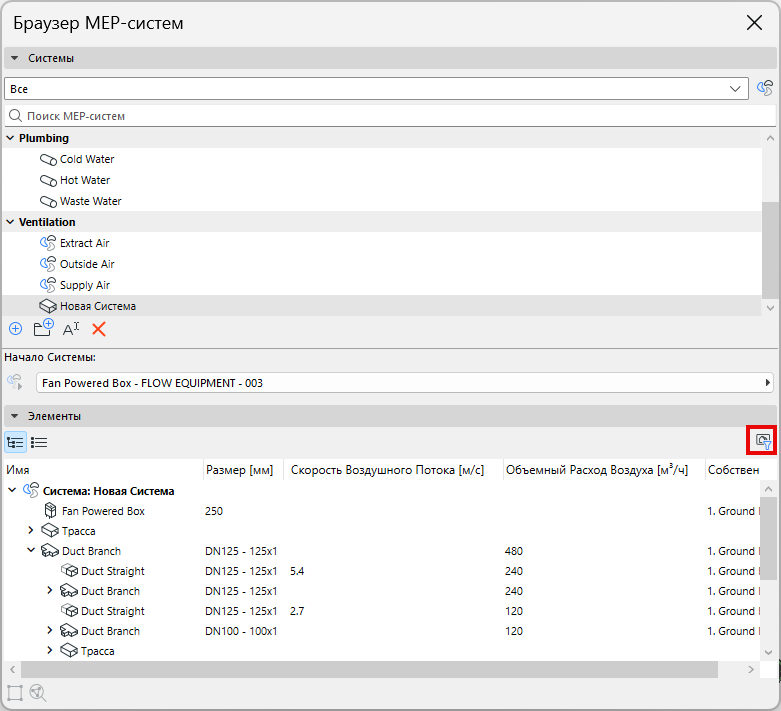Click the zoom-to-element icon at bottom

(x=38, y=693)
